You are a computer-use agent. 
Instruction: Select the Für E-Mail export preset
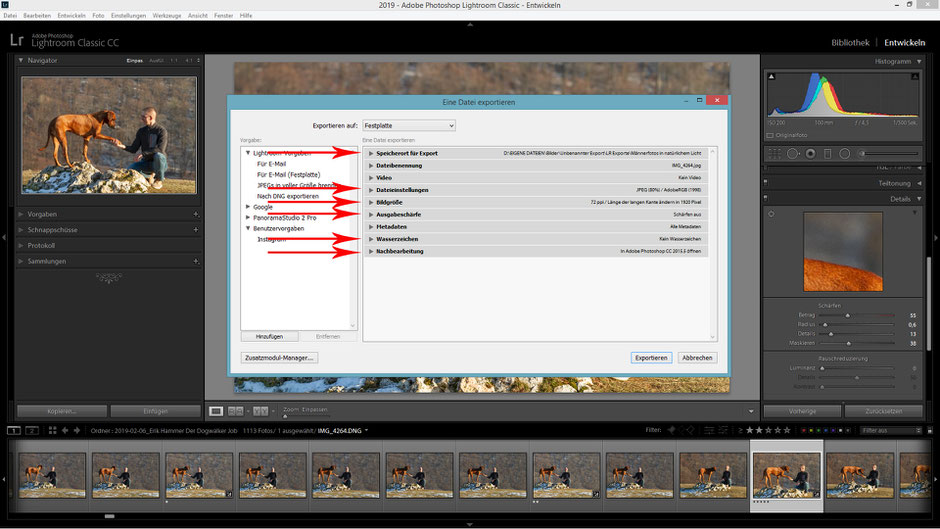pos(272,164)
